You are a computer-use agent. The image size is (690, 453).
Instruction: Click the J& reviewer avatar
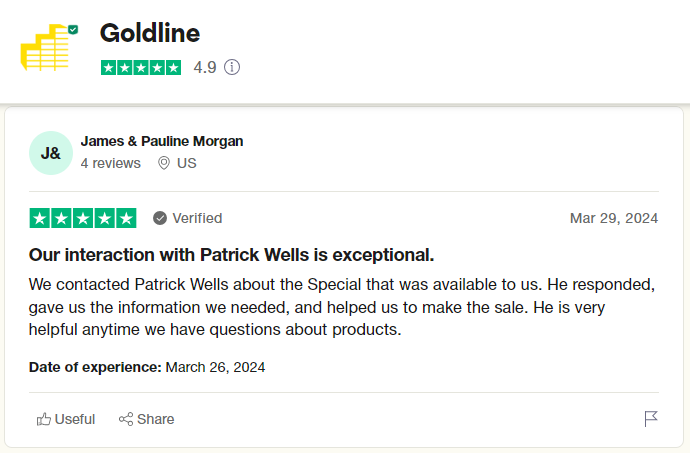click(x=51, y=153)
